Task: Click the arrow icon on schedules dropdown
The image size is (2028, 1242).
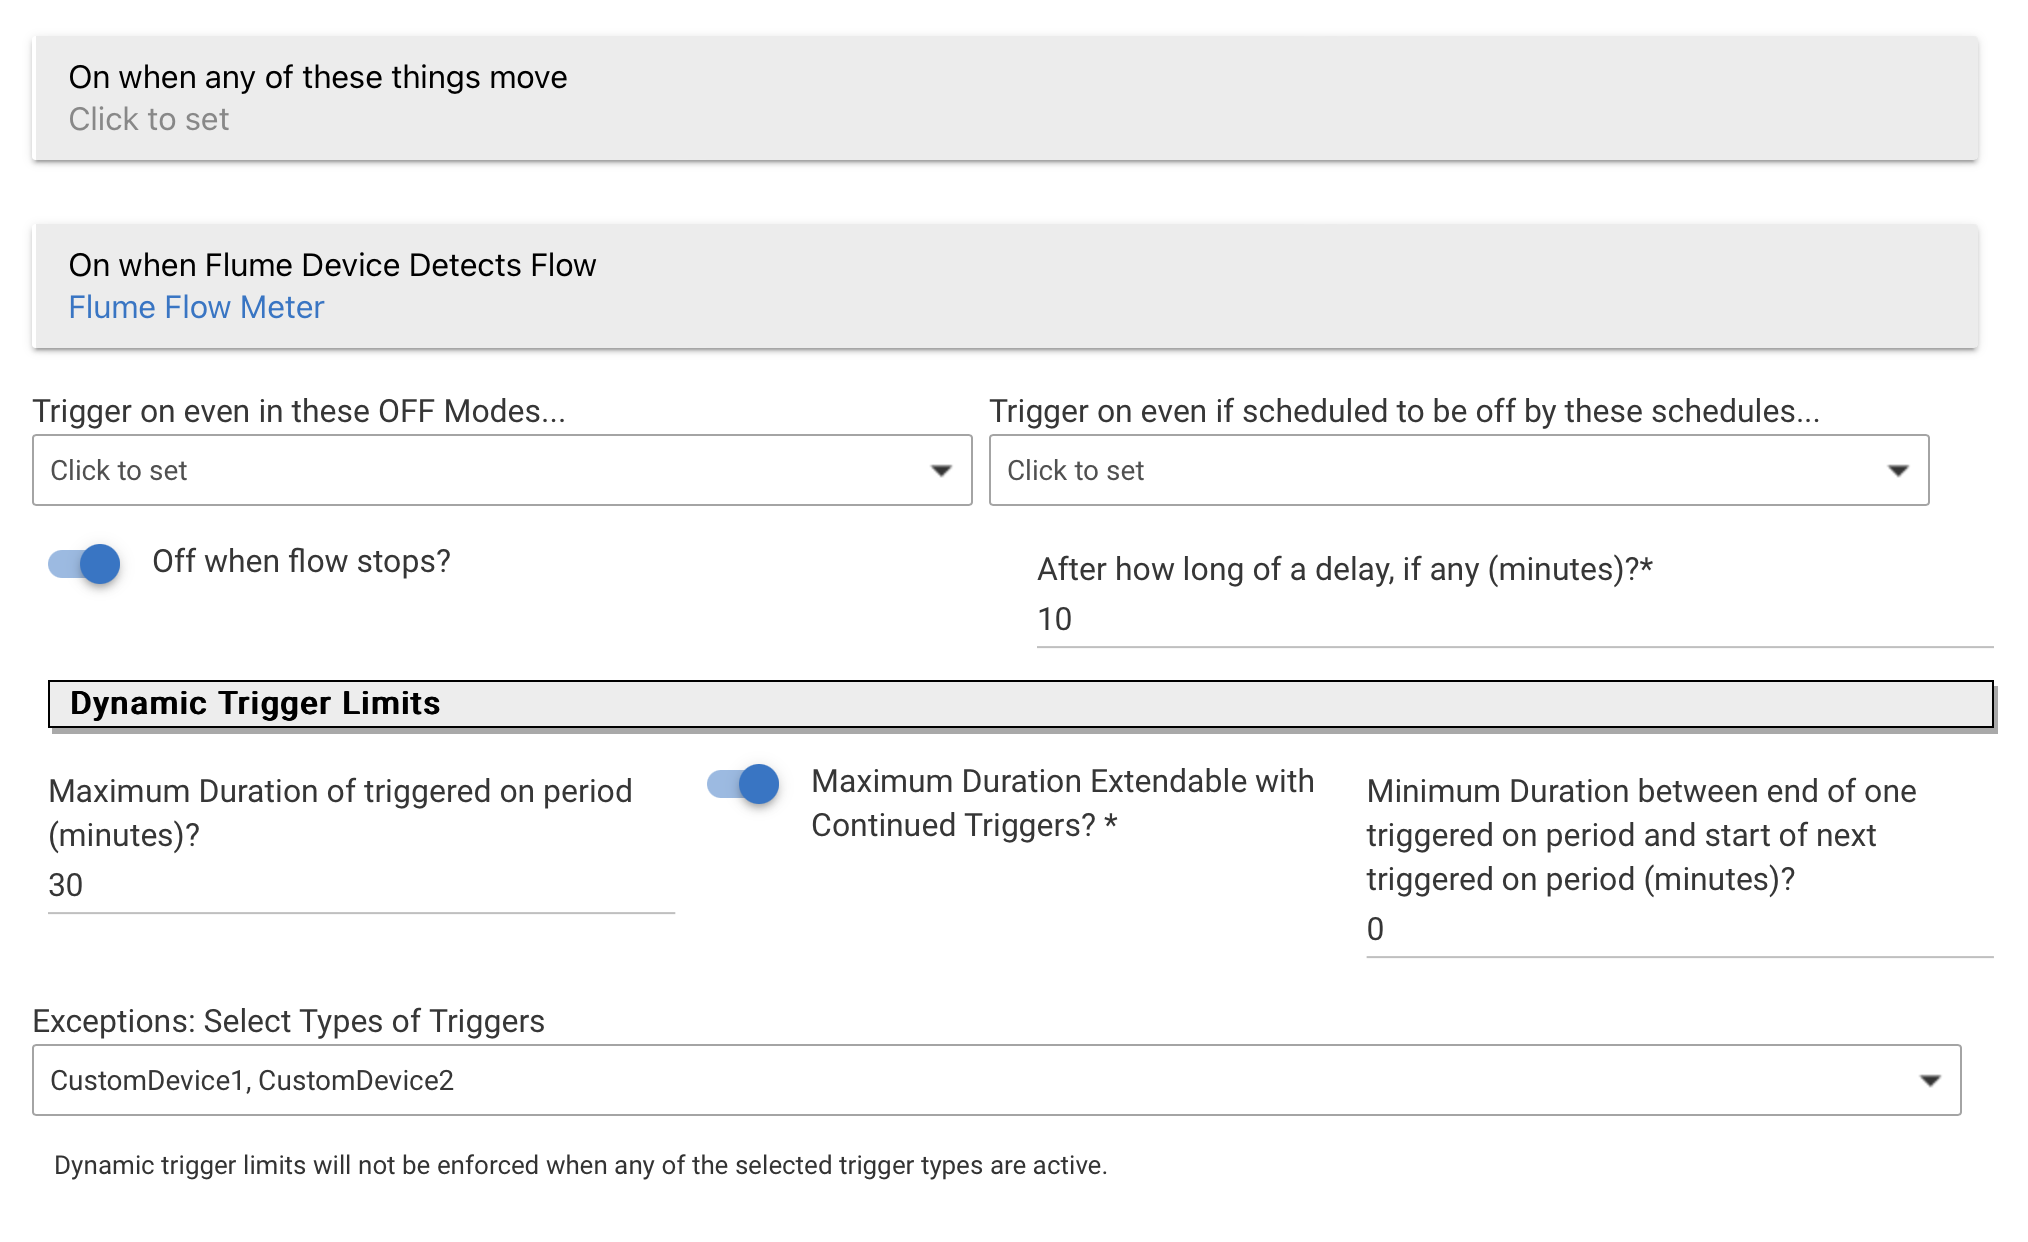Action: (x=1897, y=471)
